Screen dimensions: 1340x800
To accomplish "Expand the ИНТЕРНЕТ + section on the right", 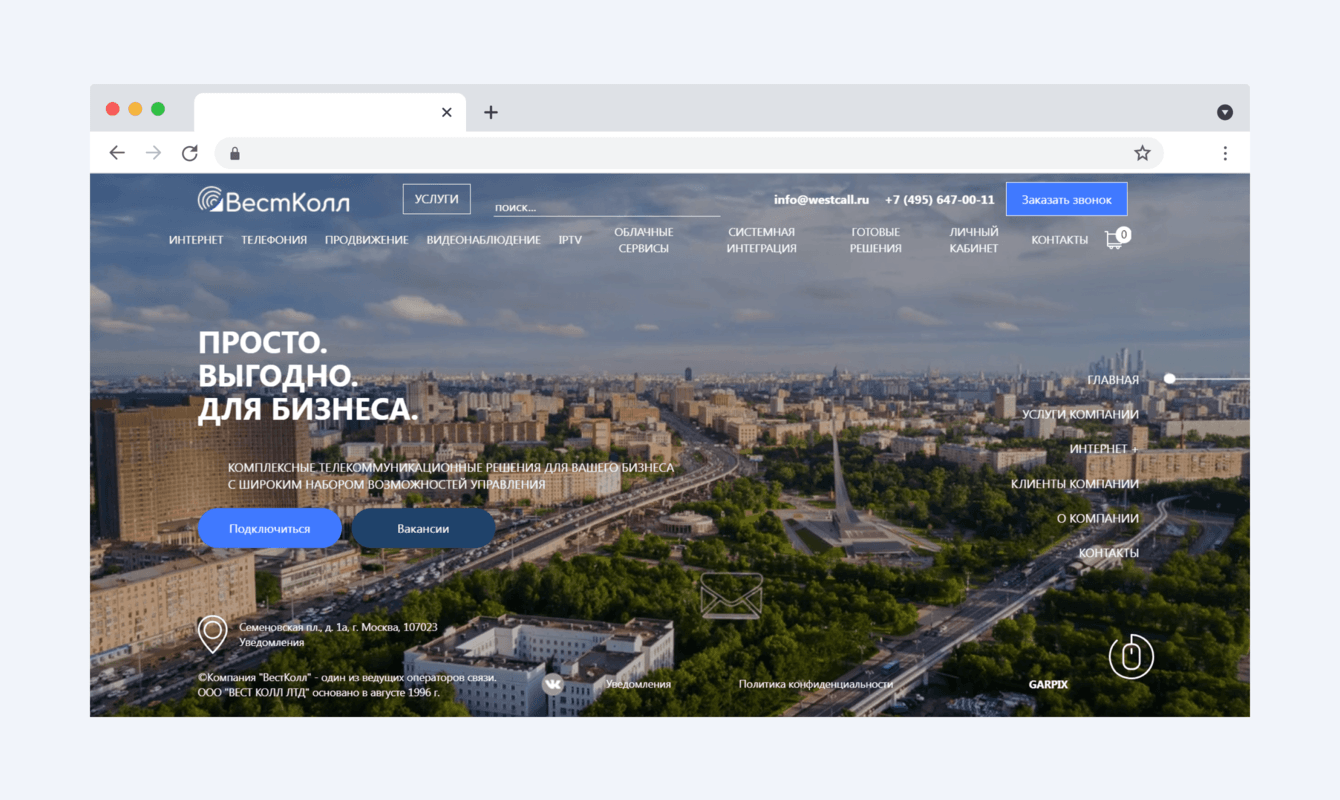I will tap(1102, 448).
